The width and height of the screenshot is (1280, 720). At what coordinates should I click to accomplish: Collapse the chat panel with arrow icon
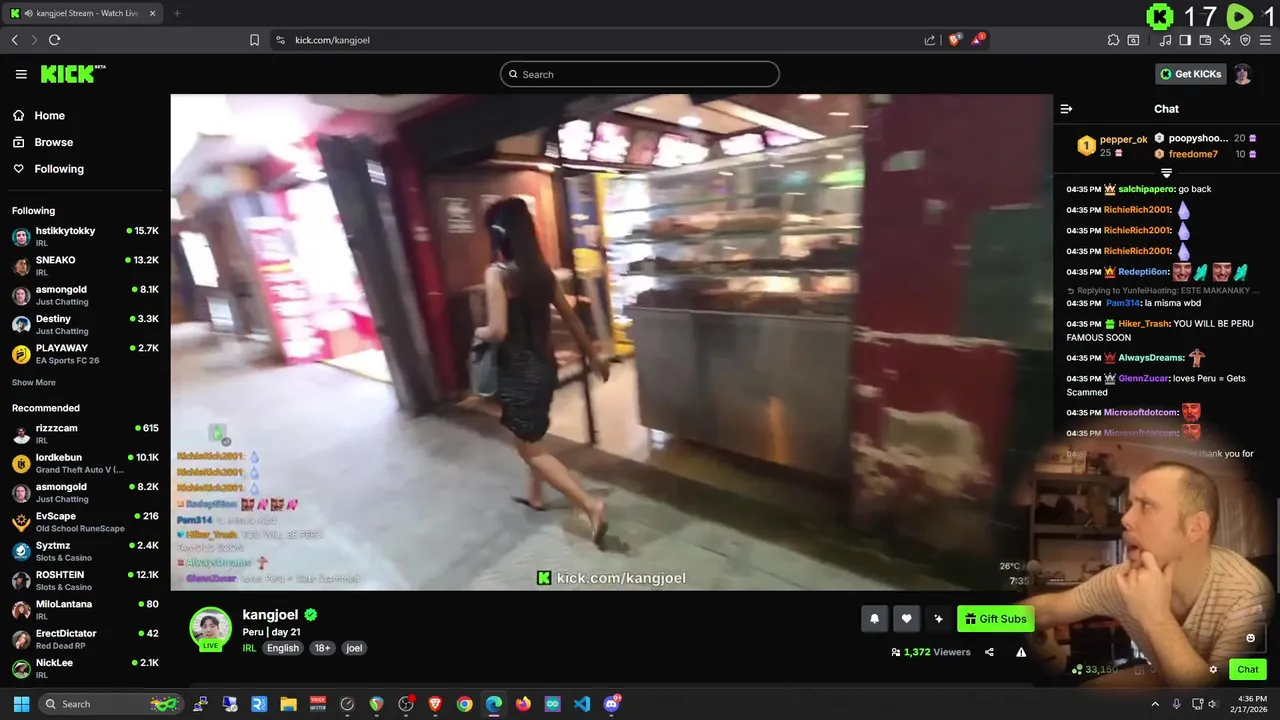1066,109
